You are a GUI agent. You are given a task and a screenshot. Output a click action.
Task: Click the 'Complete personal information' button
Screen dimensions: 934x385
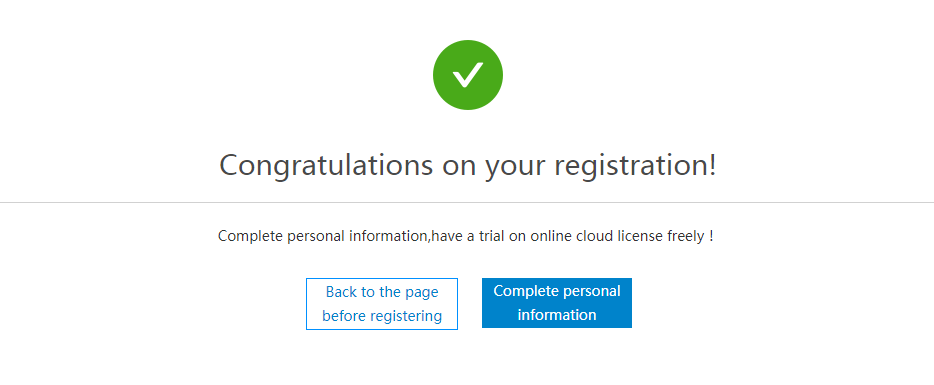click(556, 303)
